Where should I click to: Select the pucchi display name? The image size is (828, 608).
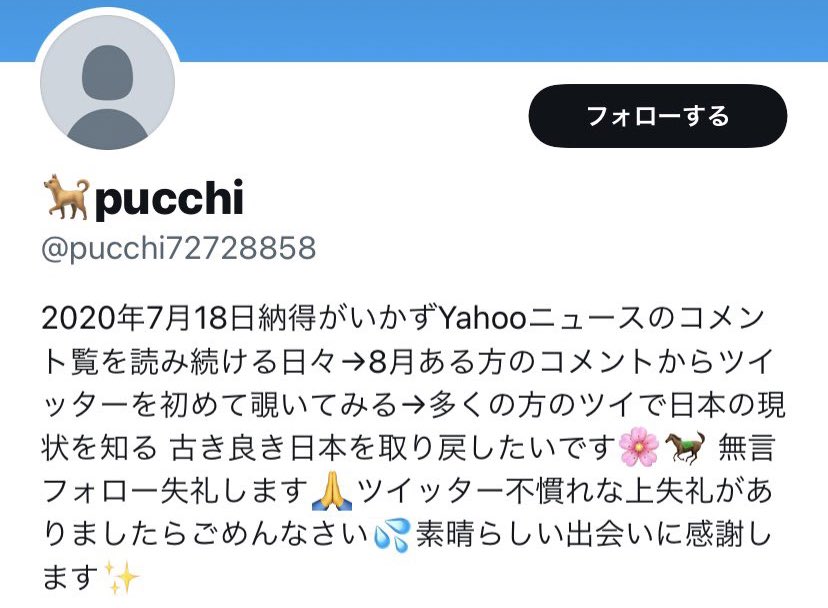[x=169, y=198]
